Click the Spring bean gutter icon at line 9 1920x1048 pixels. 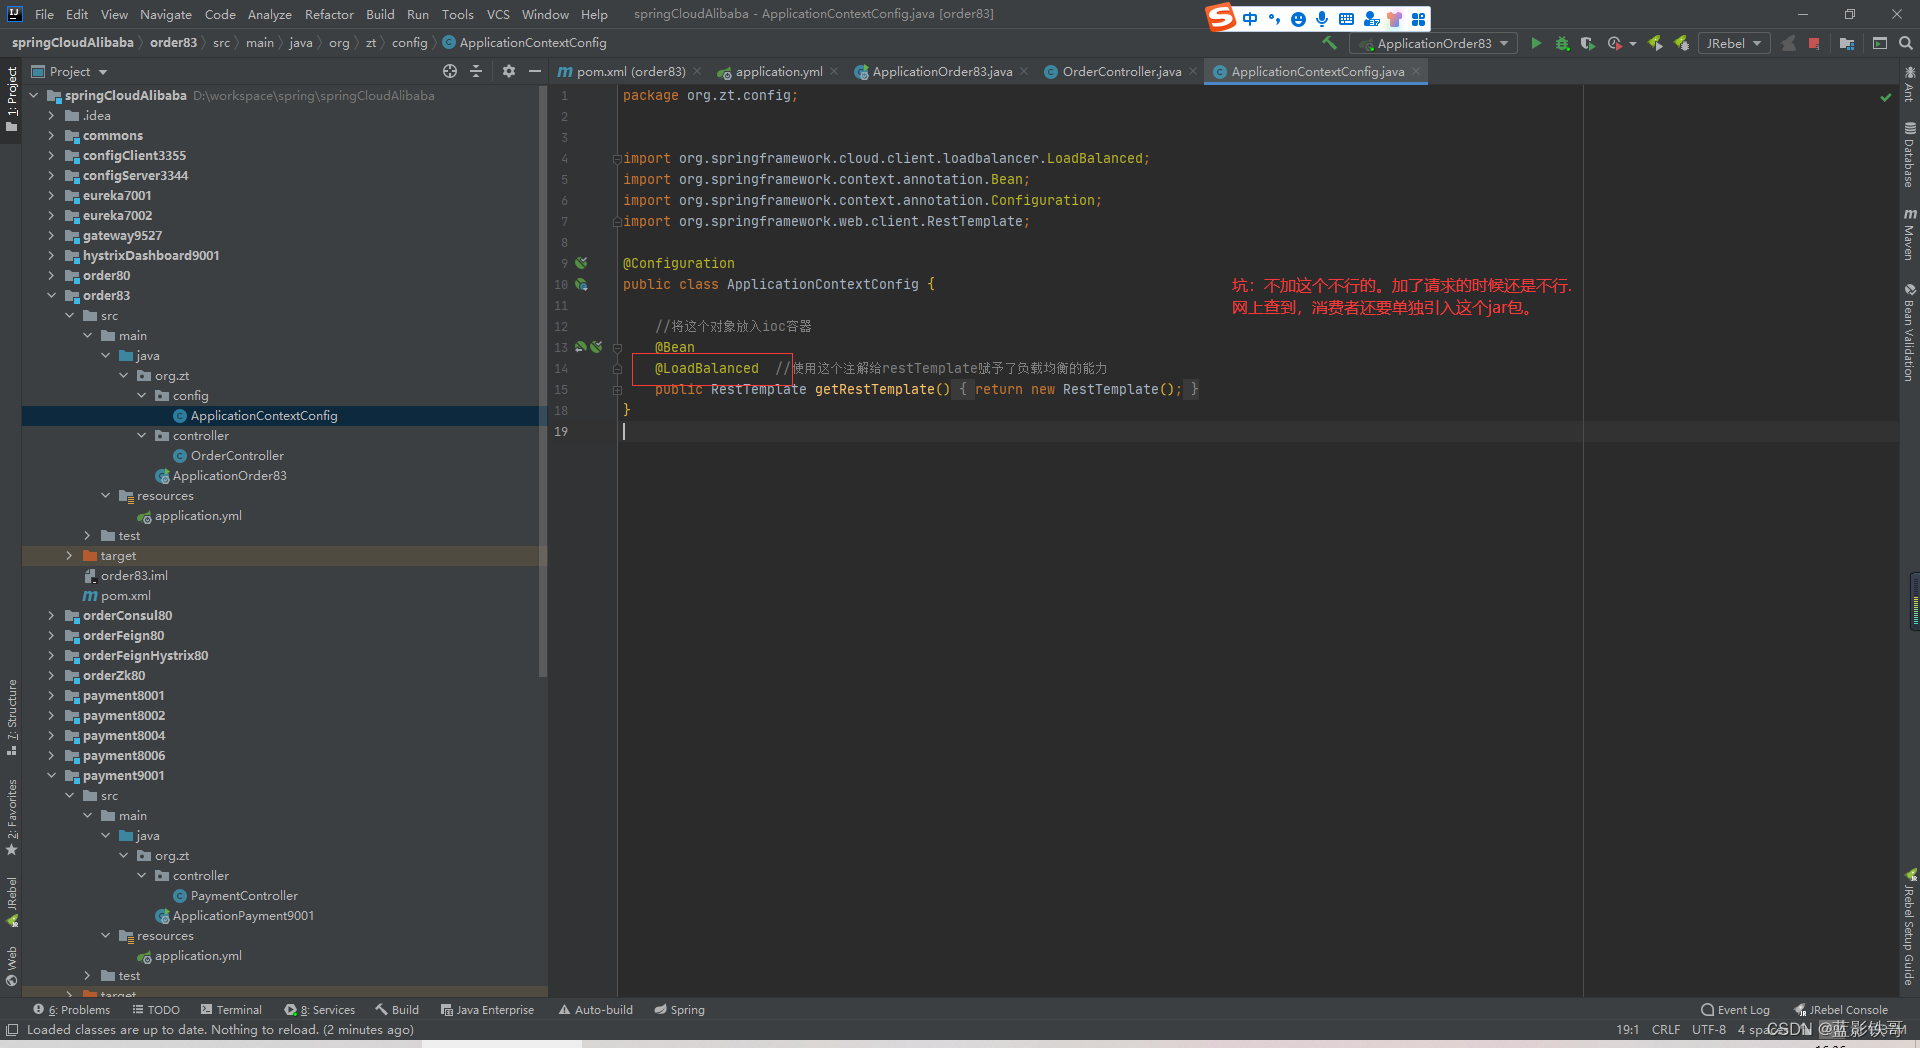tap(581, 263)
